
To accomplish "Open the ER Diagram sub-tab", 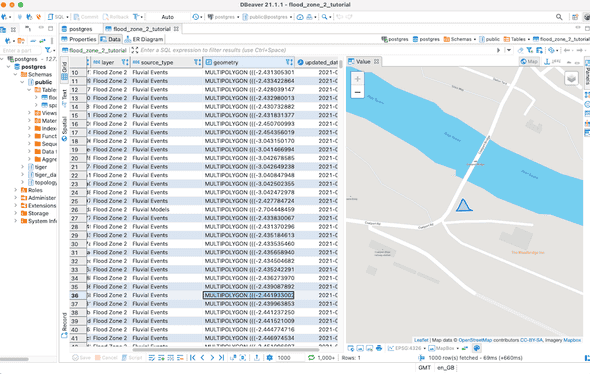I will [144, 39].
